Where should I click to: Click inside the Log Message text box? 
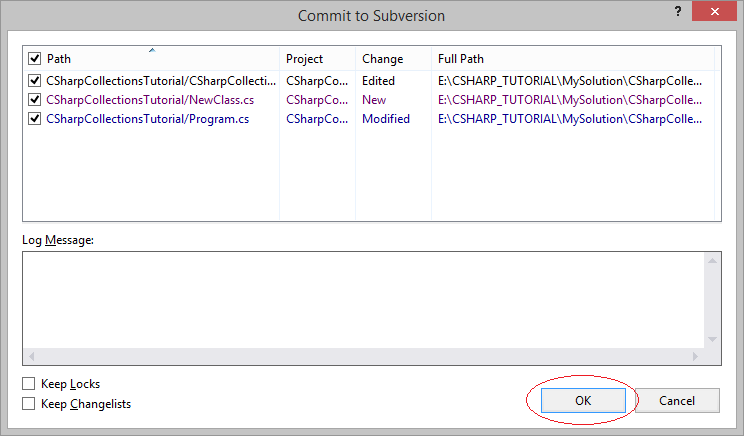(x=363, y=300)
